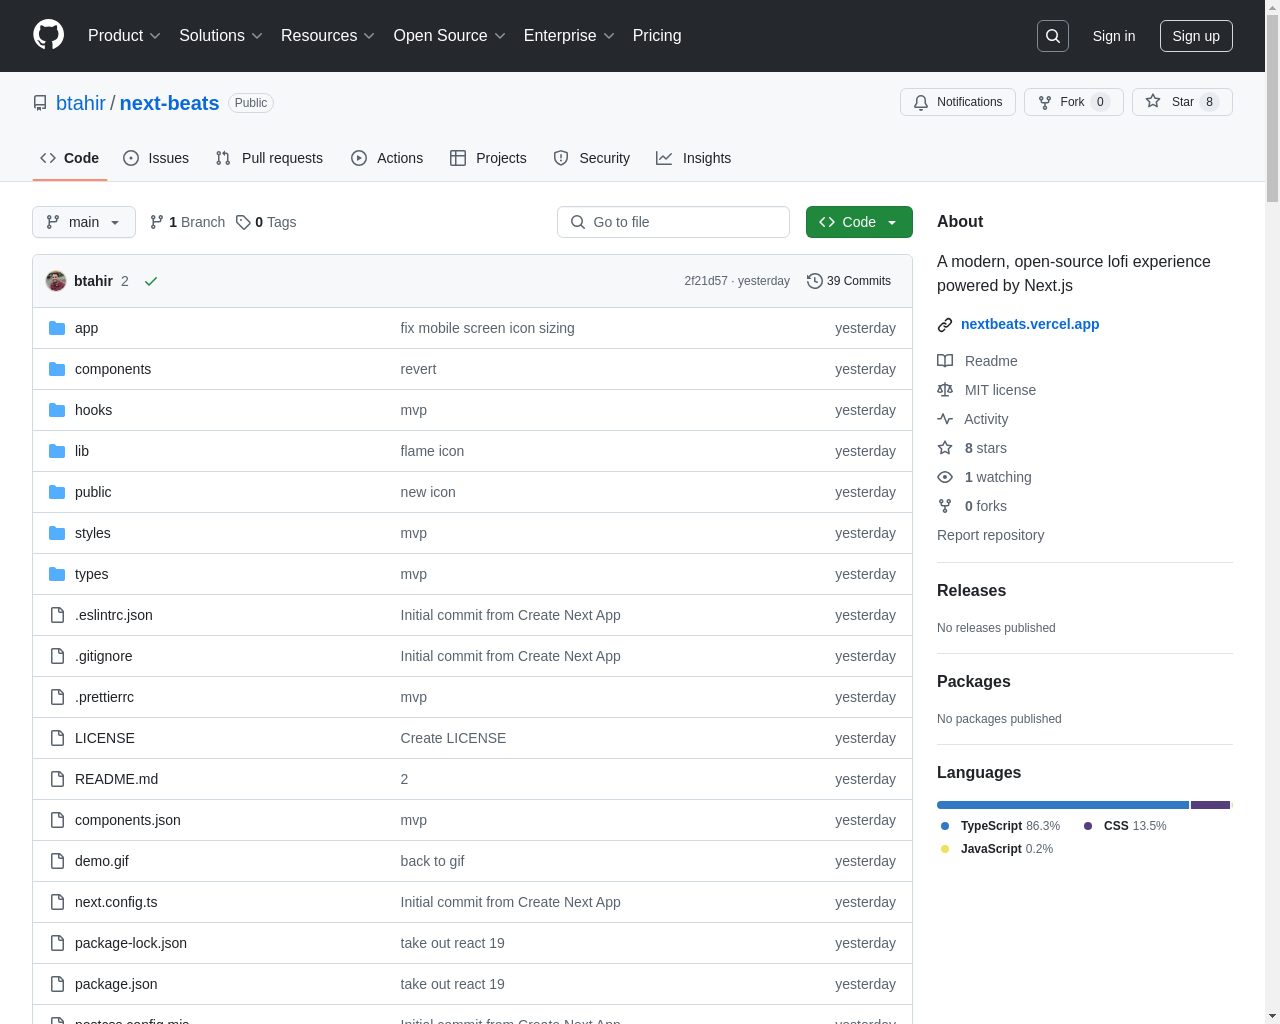The width and height of the screenshot is (1280, 1024).
Task: Click the TypeScript blue language bar segment
Action: tap(1063, 805)
